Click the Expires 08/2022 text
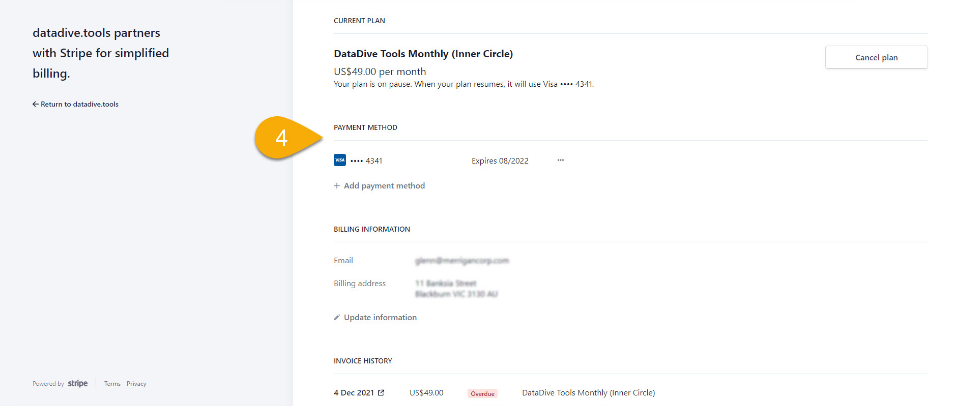 [x=500, y=161]
